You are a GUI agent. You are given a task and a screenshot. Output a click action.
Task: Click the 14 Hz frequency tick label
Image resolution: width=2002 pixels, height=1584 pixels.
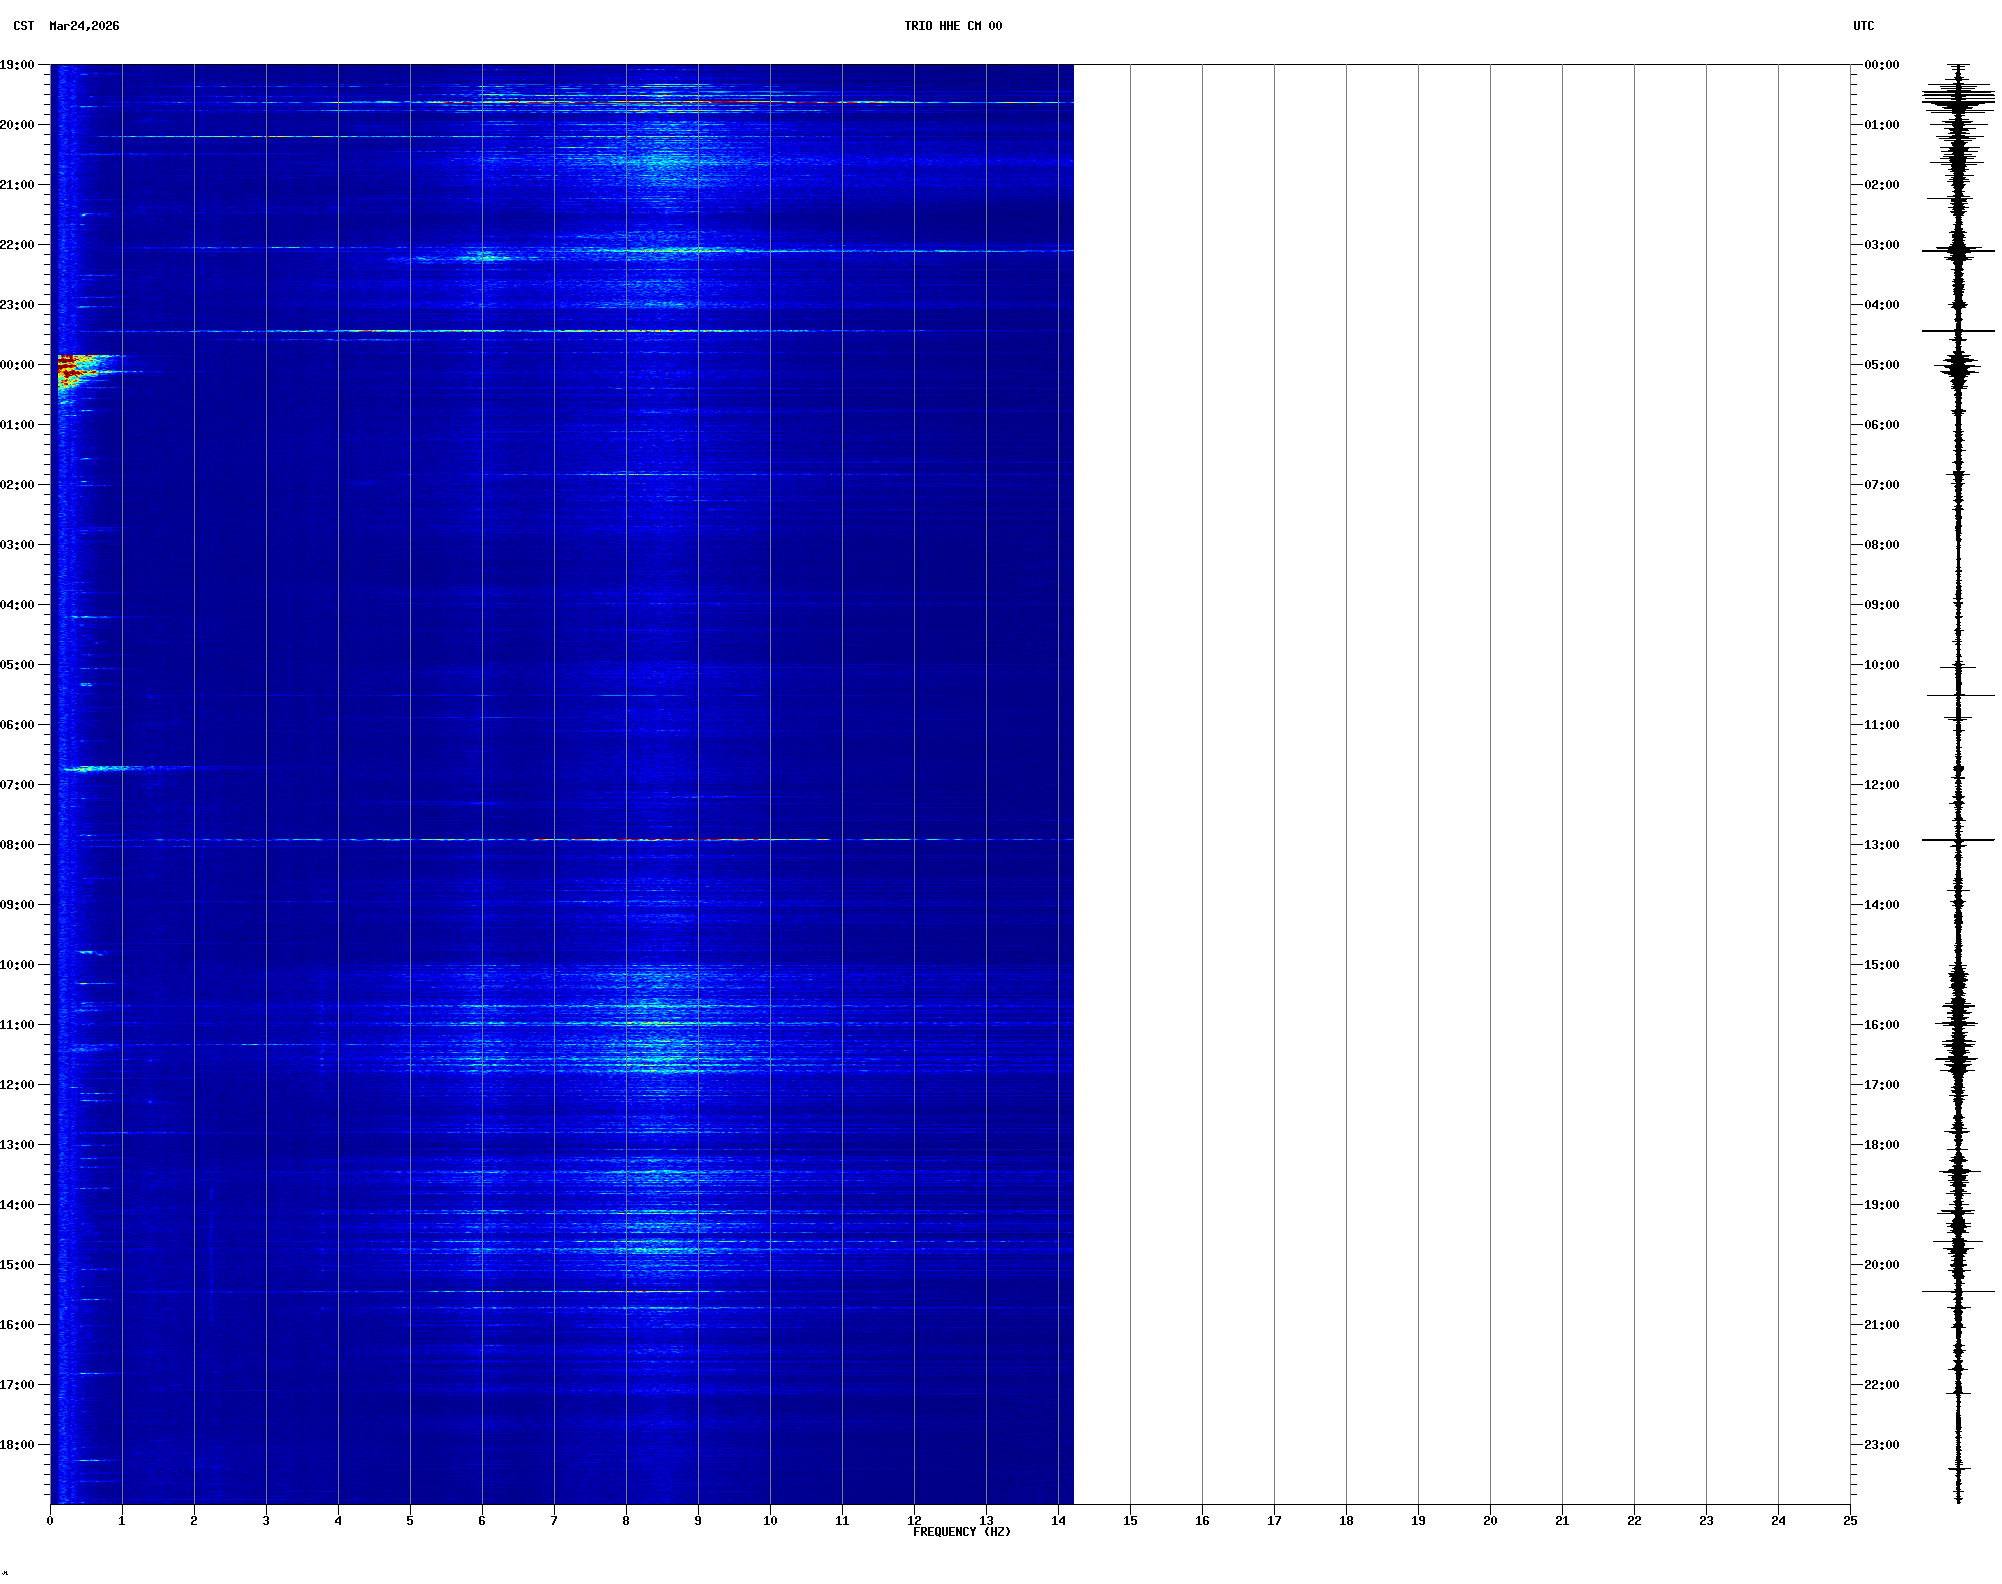[x=1058, y=1521]
